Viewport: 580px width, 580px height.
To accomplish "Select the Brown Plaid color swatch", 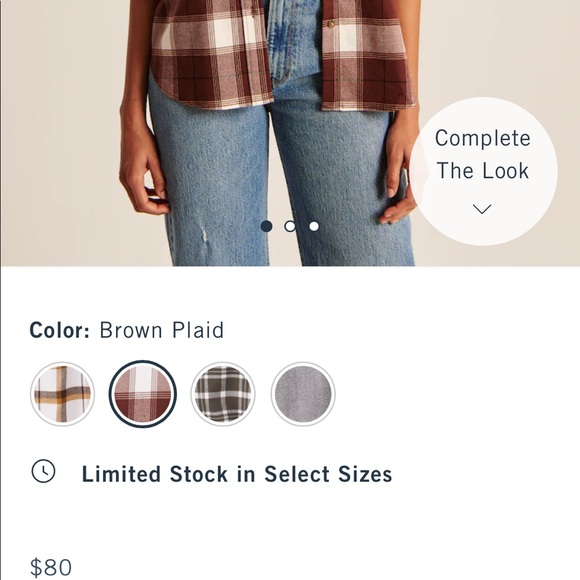I will [x=143, y=394].
